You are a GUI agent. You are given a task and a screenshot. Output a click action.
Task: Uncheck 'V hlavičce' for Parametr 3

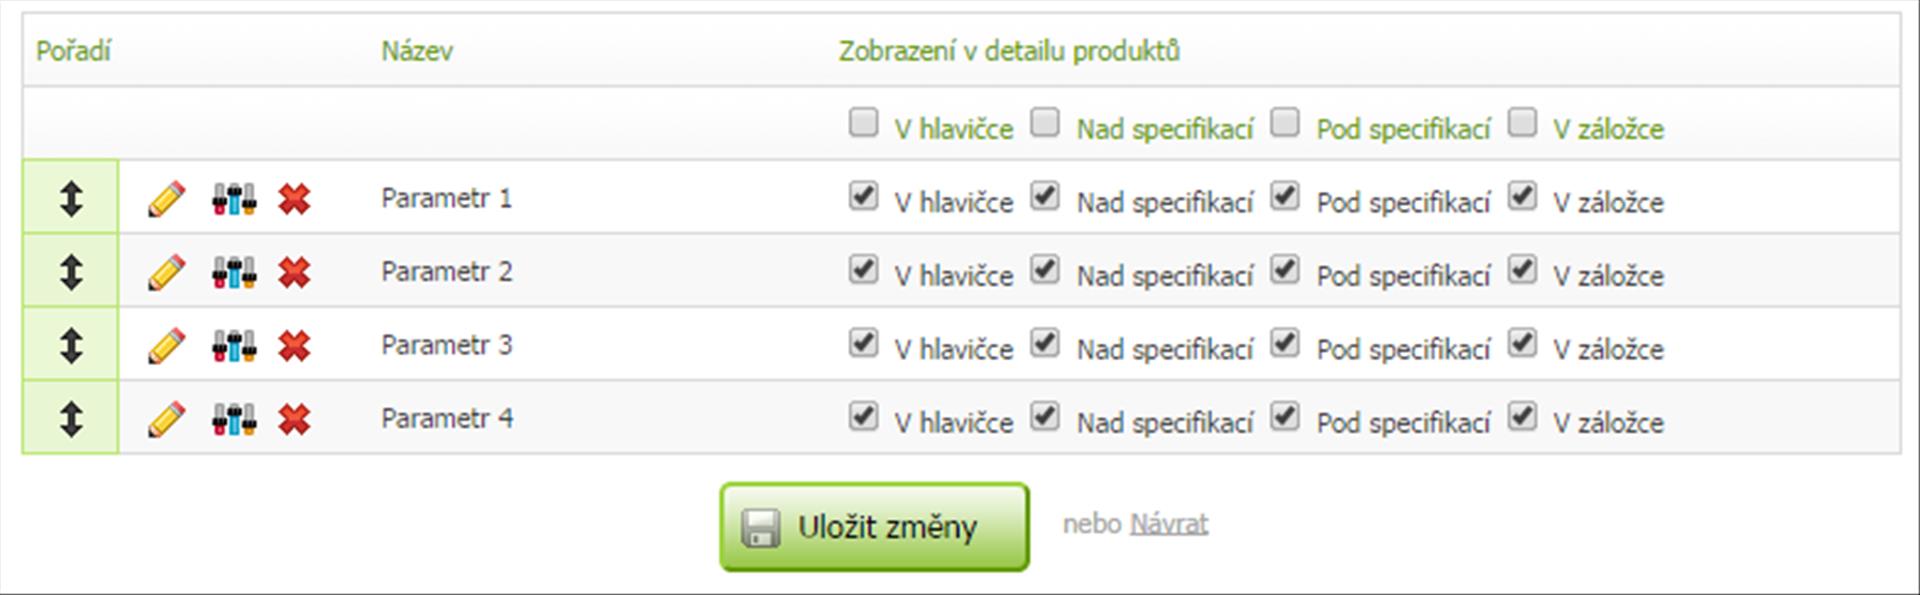pyautogui.click(x=863, y=343)
